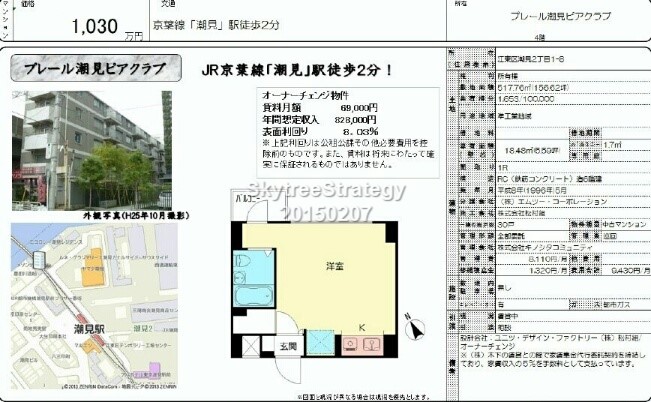Click the washbasin symbol in the bathroom
Screen dimensions: 651x402
pyautogui.click(x=240, y=277)
